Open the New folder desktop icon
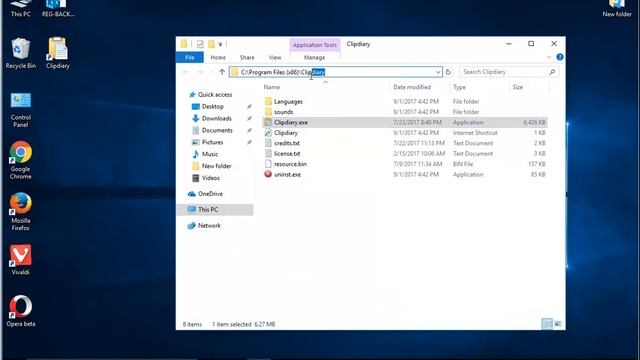 [x=617, y=8]
